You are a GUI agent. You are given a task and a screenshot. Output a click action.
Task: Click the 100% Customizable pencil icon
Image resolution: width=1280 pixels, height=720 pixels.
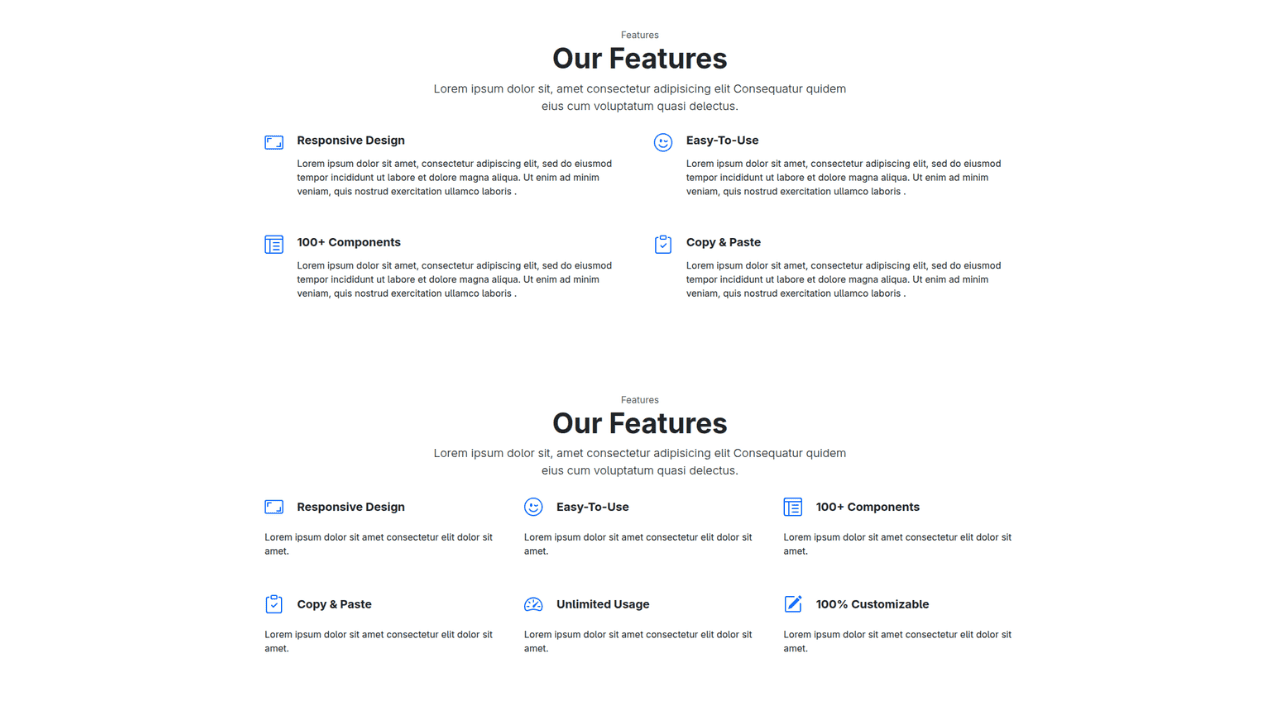793,604
